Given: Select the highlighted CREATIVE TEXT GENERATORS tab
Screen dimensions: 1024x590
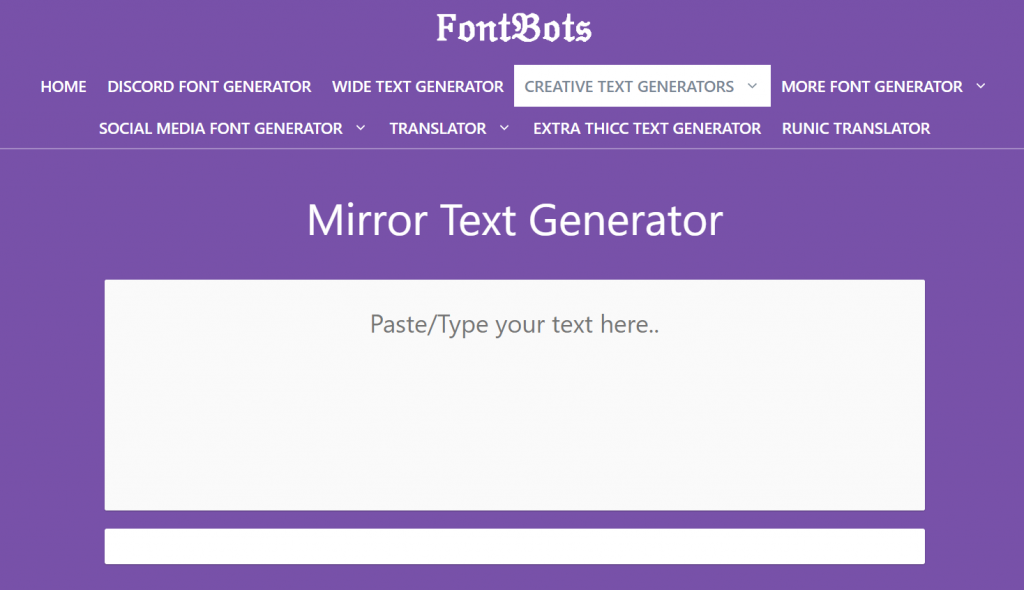Looking at the screenshot, I should coord(630,86).
